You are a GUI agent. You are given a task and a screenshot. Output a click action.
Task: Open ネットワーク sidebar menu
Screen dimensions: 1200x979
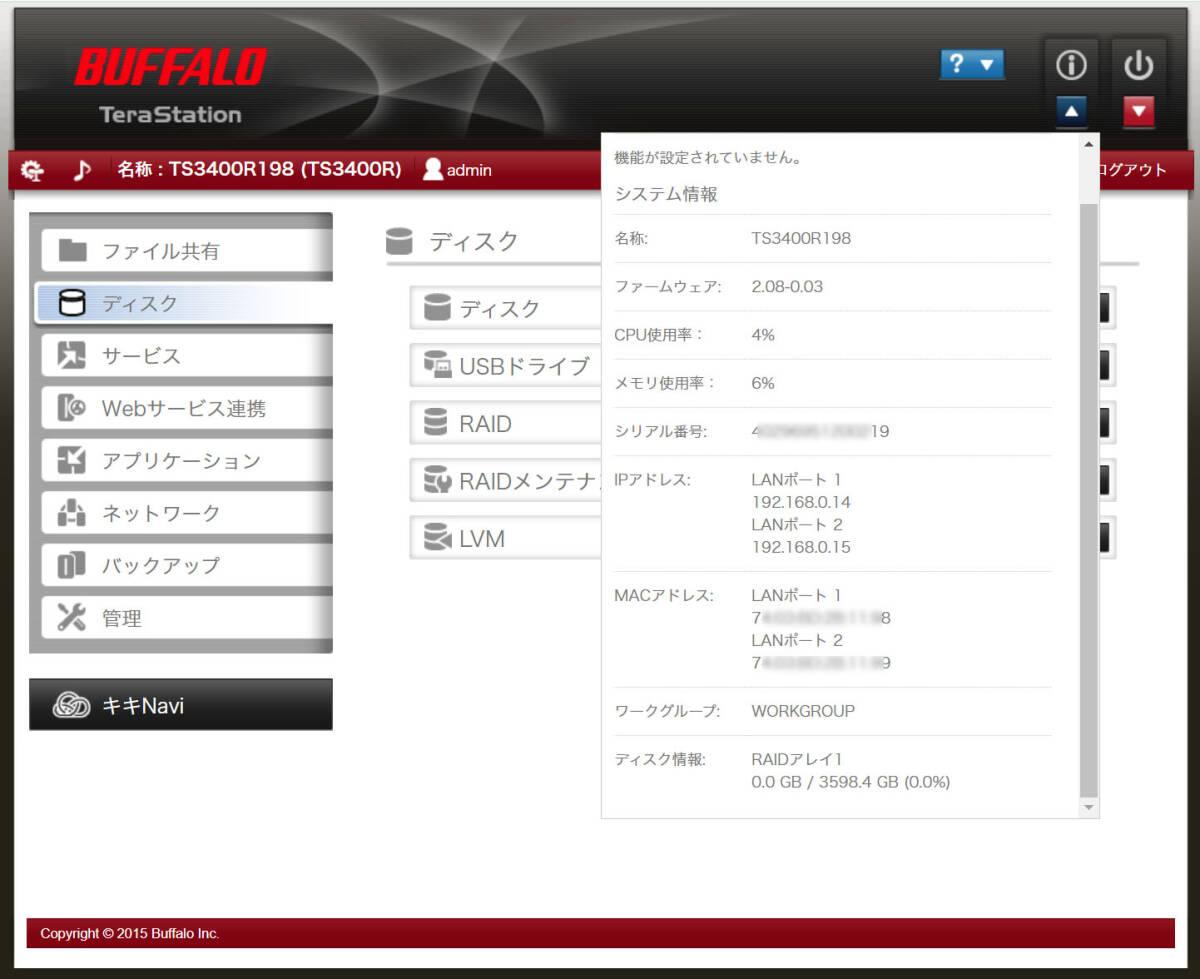187,513
